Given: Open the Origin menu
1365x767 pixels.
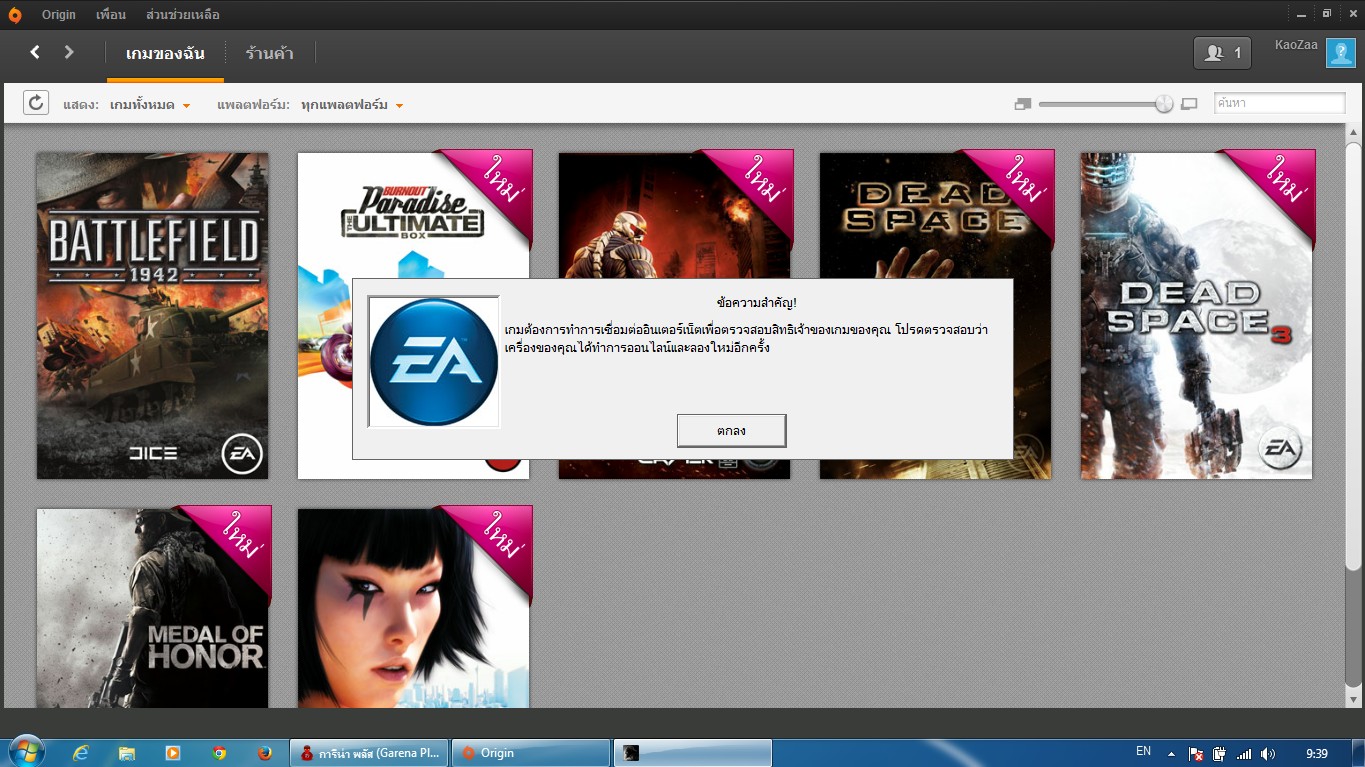Looking at the screenshot, I should point(59,15).
